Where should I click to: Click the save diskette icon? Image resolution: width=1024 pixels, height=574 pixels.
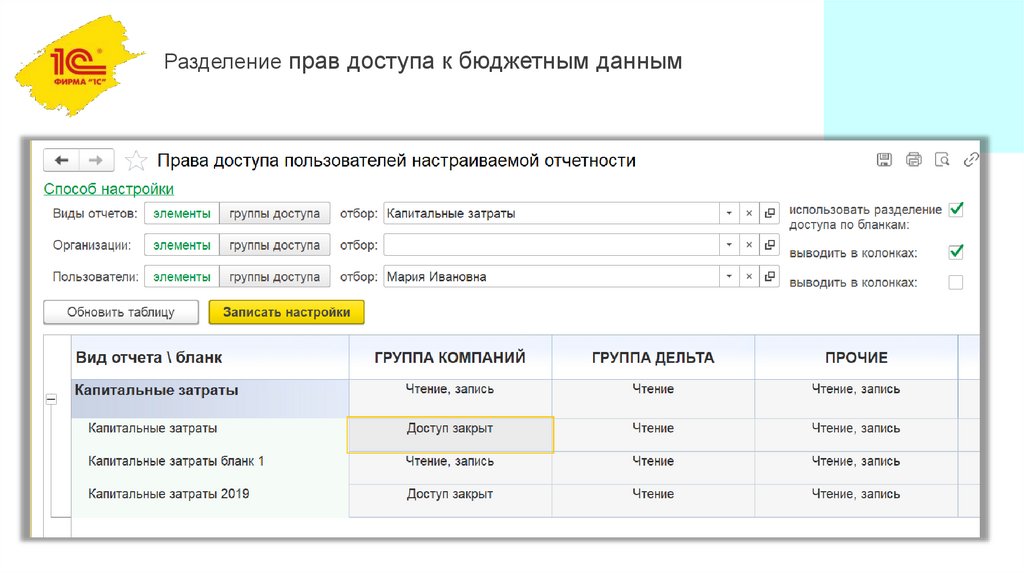tap(884, 160)
